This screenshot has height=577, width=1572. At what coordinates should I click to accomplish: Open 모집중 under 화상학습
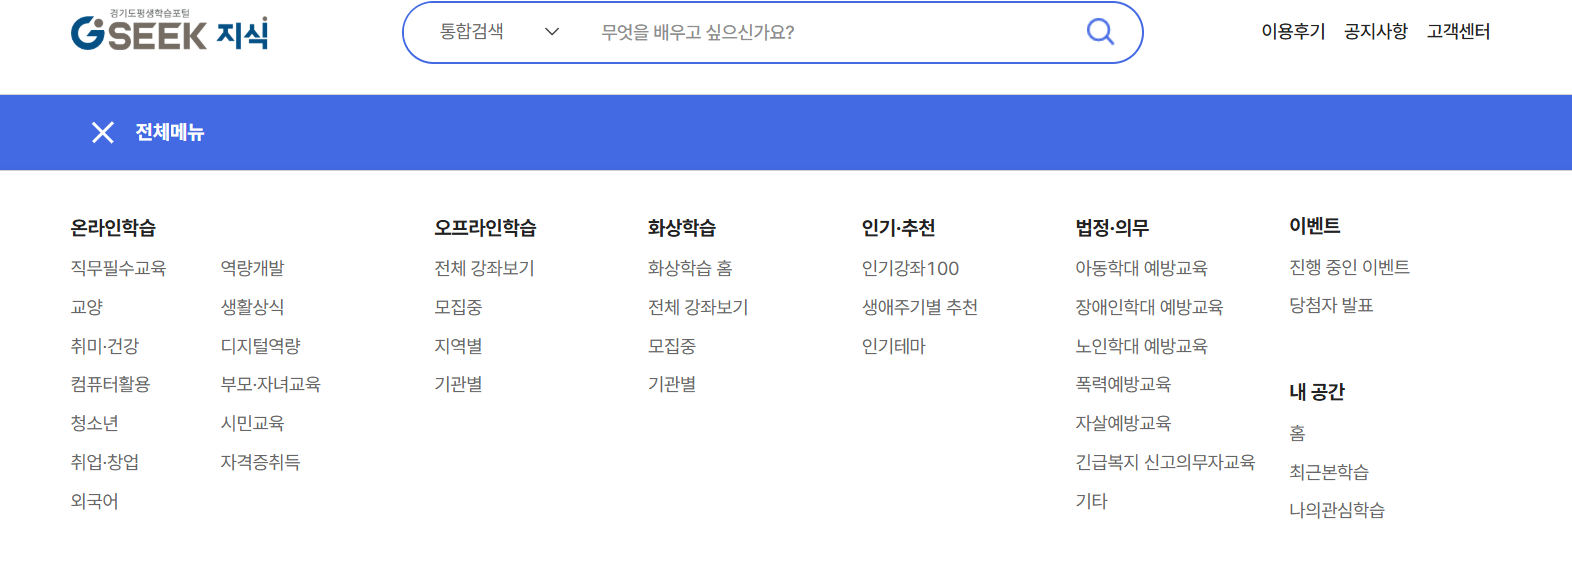[x=672, y=346]
